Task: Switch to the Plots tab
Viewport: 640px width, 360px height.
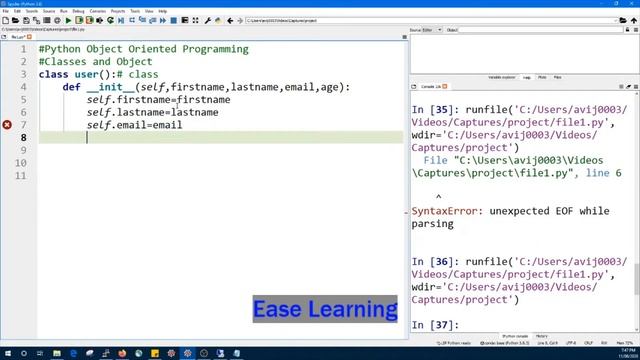Action: click(x=542, y=77)
